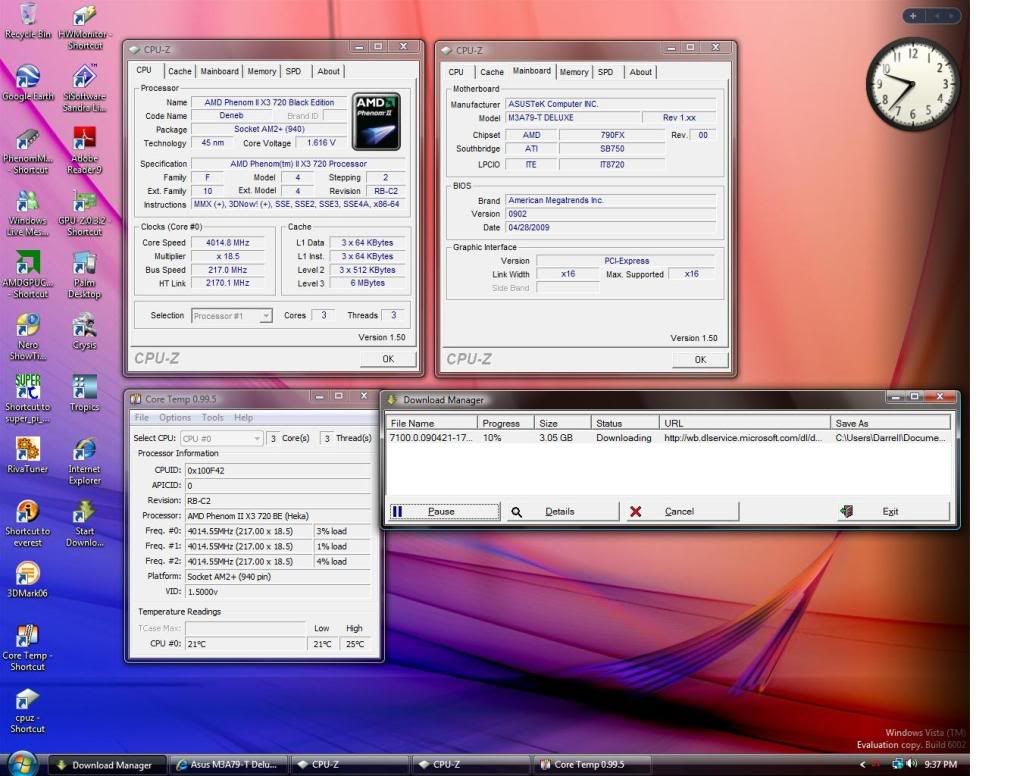Open the Select CPU dropdown in Core Temp
1023x776 pixels.
[221, 439]
